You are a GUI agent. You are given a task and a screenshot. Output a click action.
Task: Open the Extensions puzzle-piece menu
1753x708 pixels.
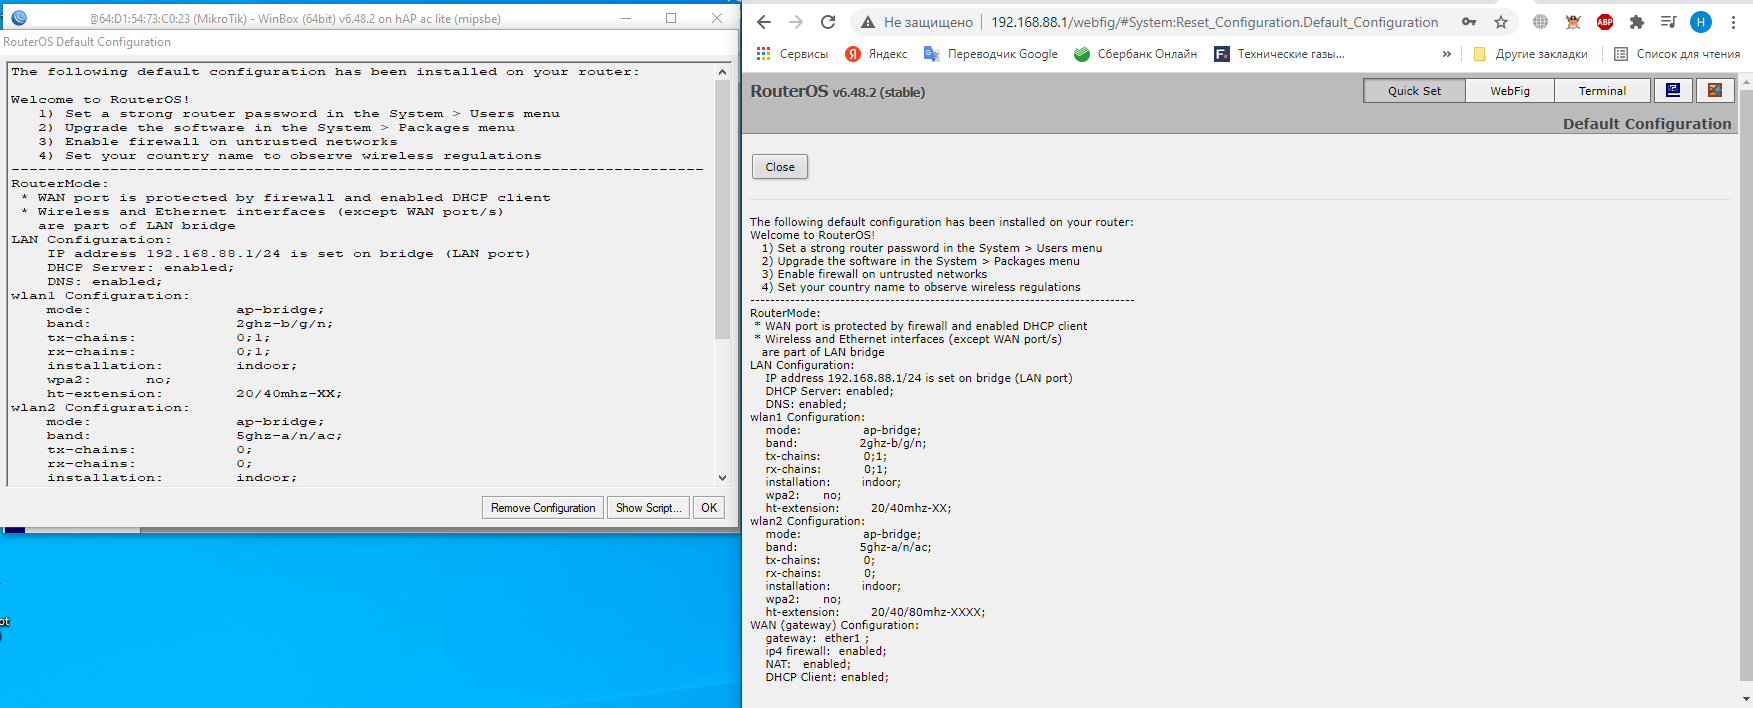tap(1637, 22)
